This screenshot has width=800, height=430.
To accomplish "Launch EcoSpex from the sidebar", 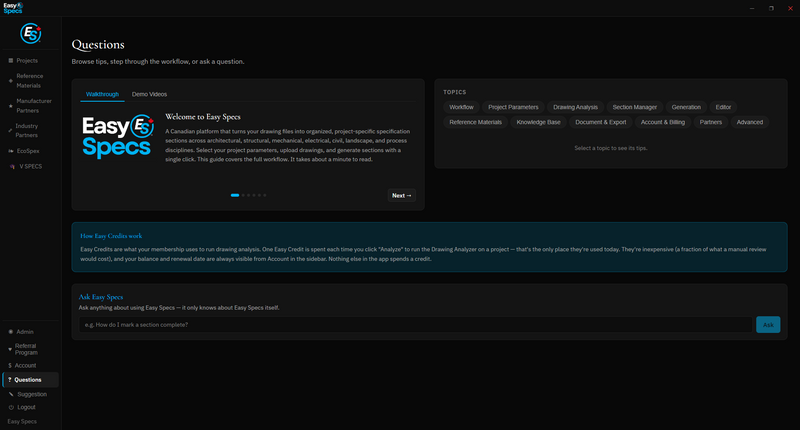I will [28, 151].
